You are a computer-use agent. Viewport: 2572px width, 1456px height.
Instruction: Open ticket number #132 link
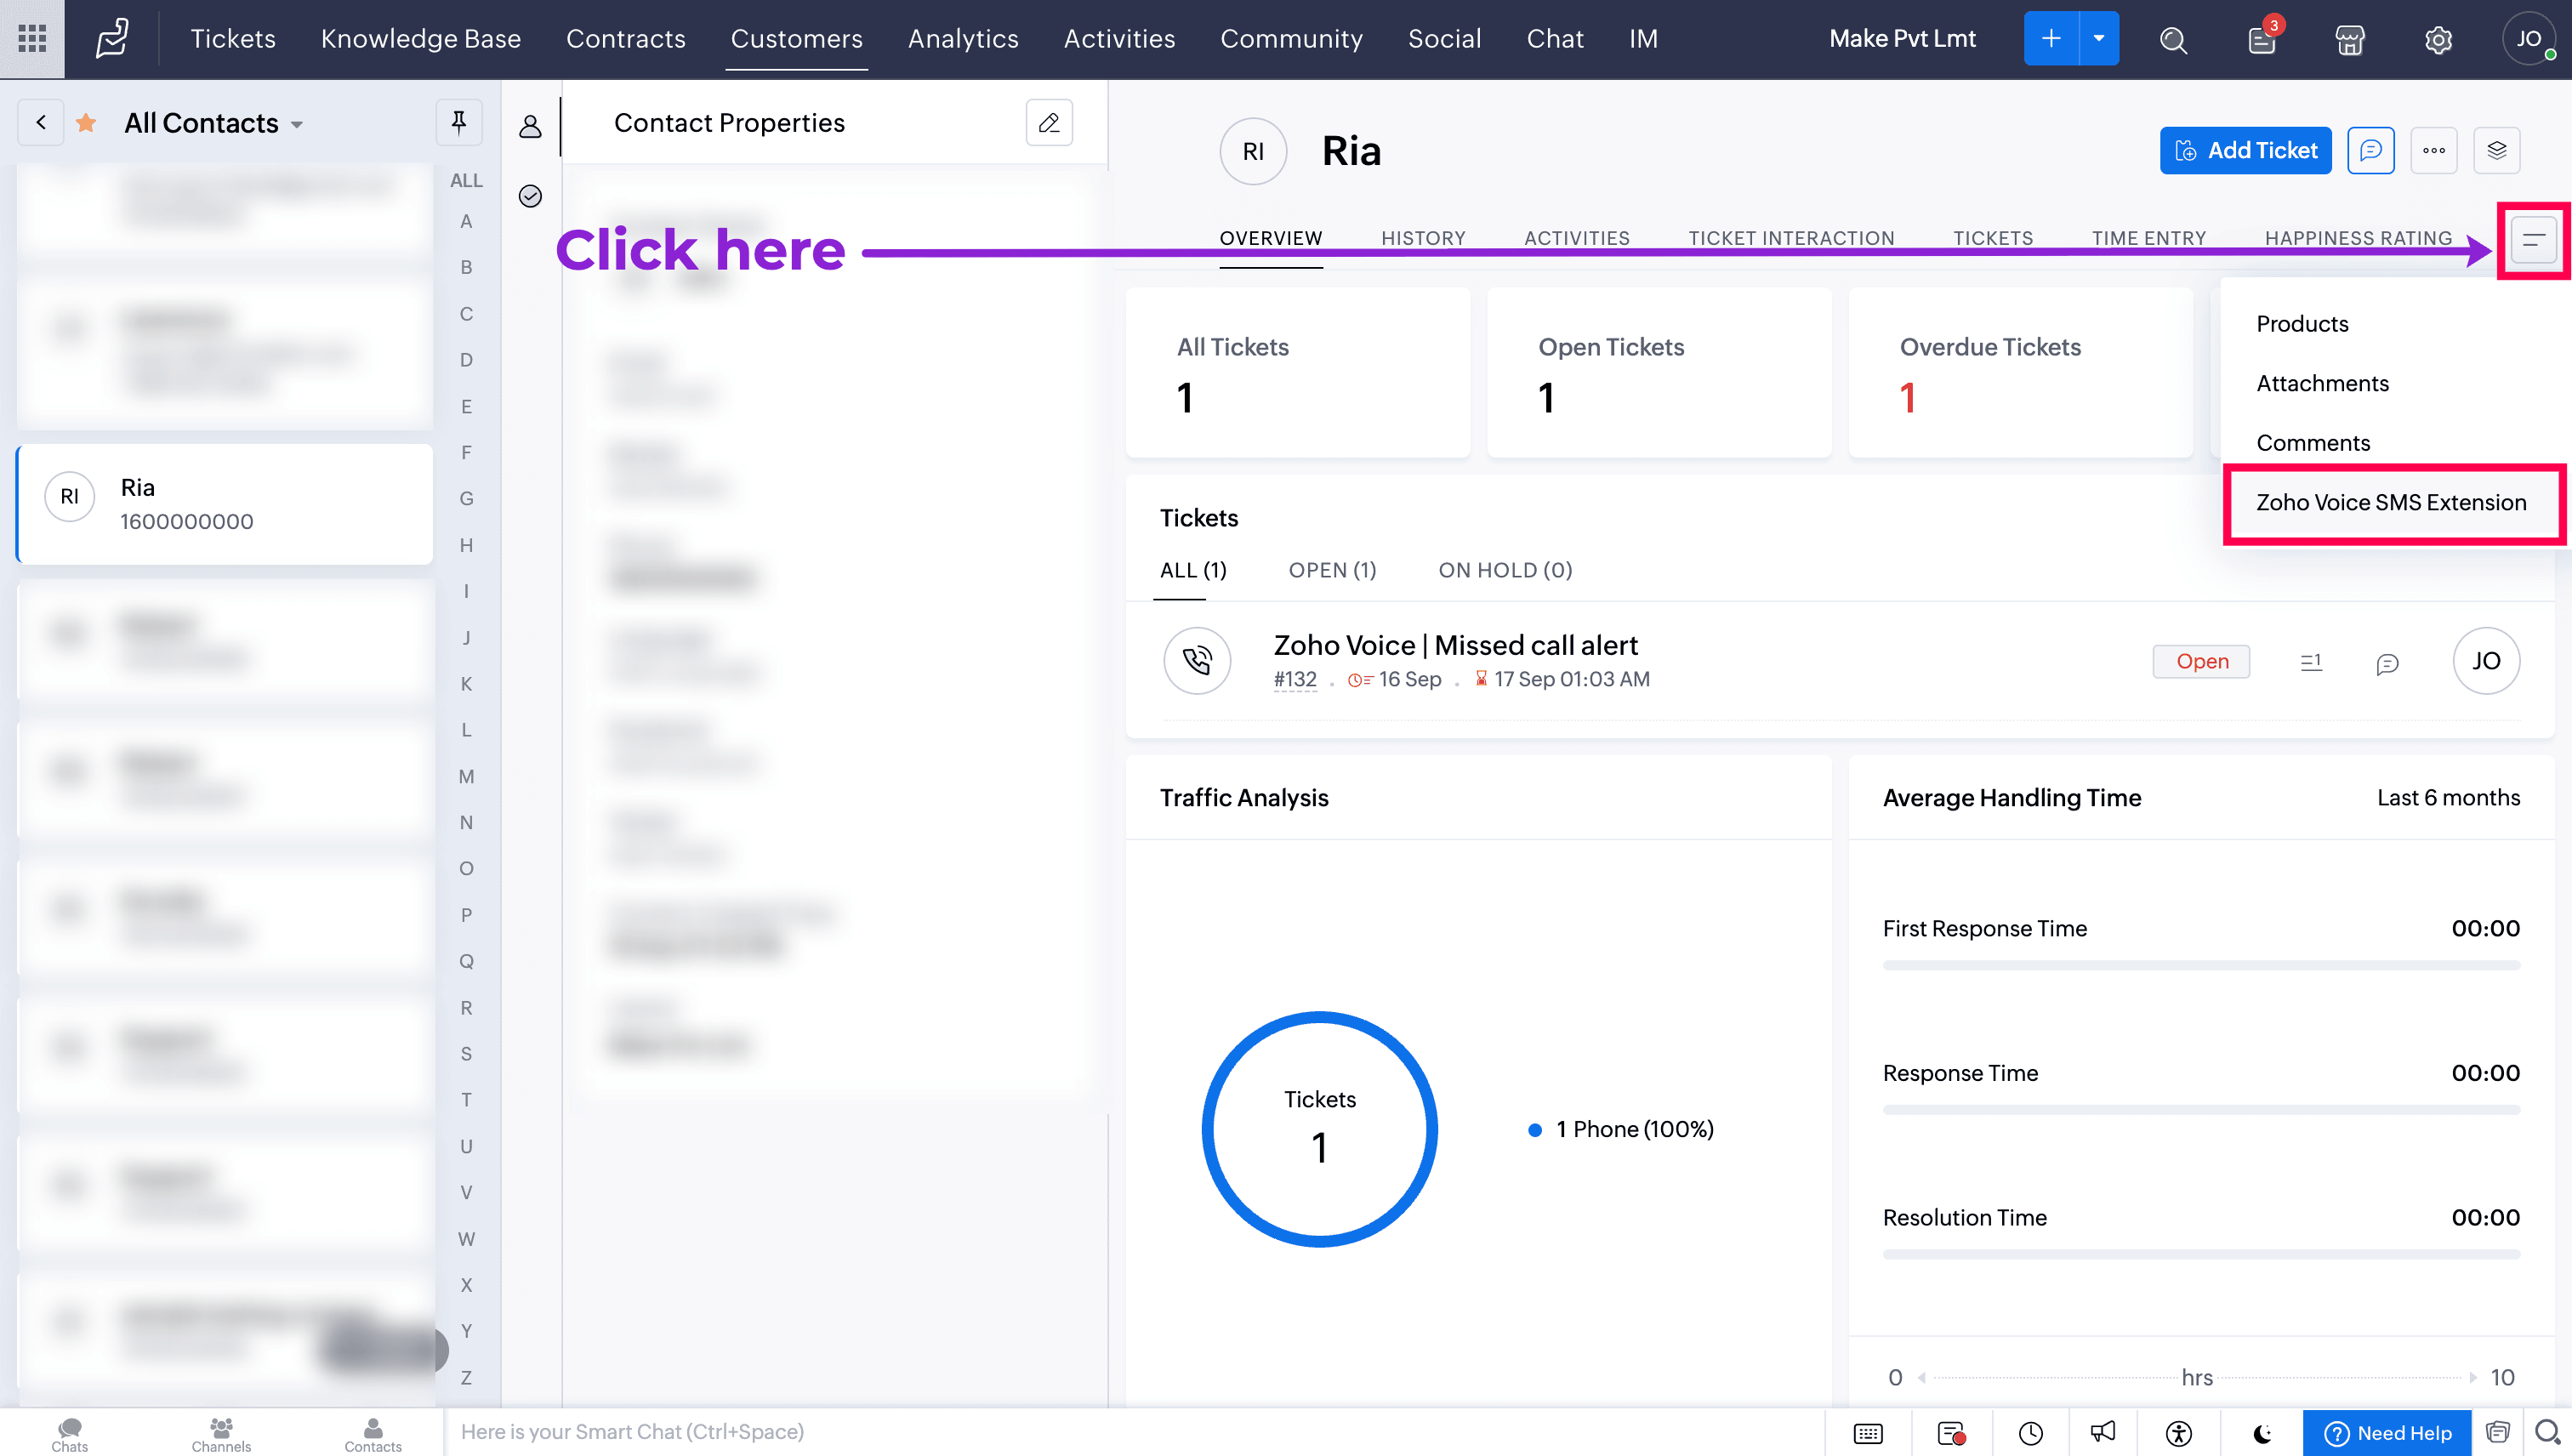(x=1294, y=679)
